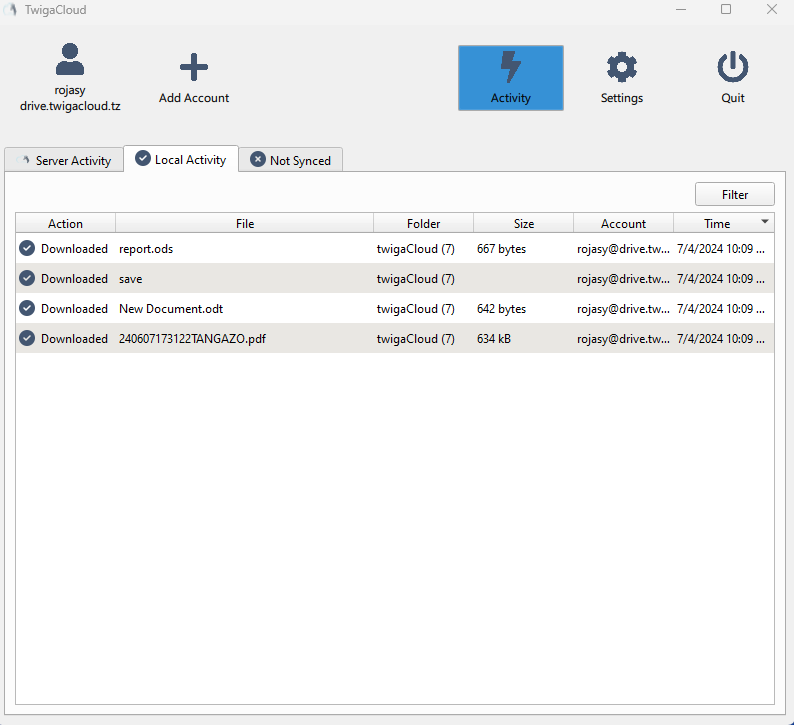Click the X icon on Not Synced tab

point(258,159)
